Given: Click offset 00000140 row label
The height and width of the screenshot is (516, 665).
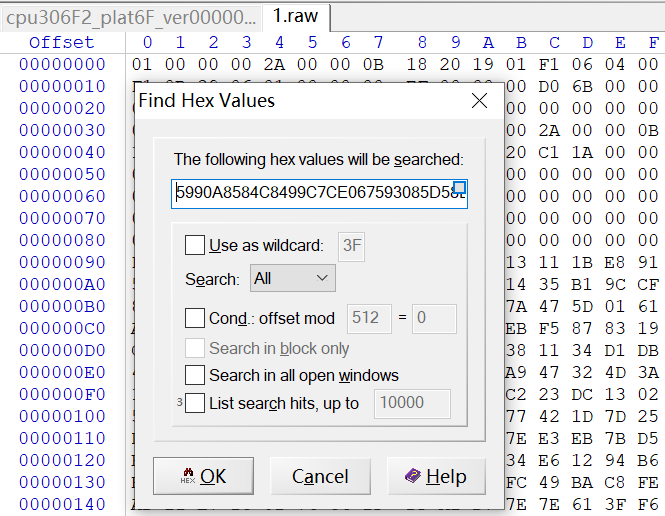Looking at the screenshot, I should (x=62, y=504).
